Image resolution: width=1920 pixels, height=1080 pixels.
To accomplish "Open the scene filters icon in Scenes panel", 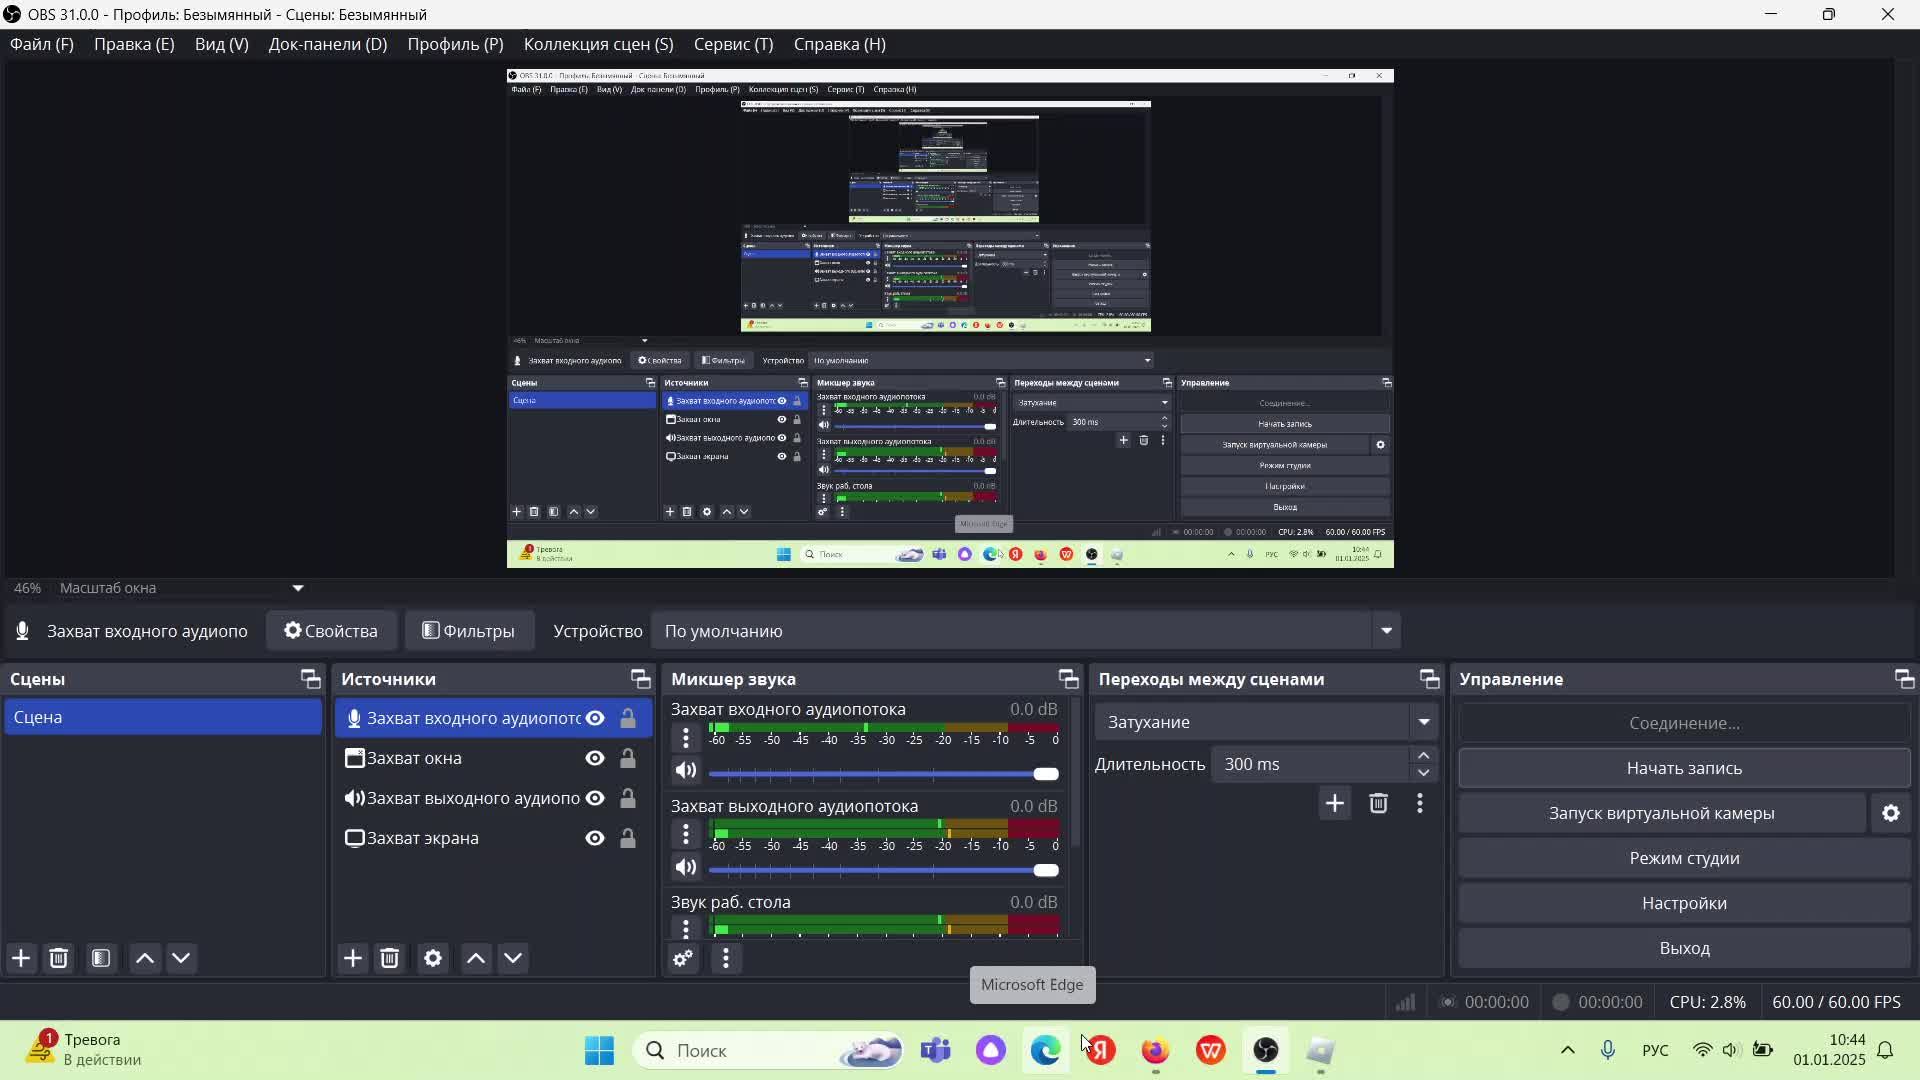I will 101,958.
